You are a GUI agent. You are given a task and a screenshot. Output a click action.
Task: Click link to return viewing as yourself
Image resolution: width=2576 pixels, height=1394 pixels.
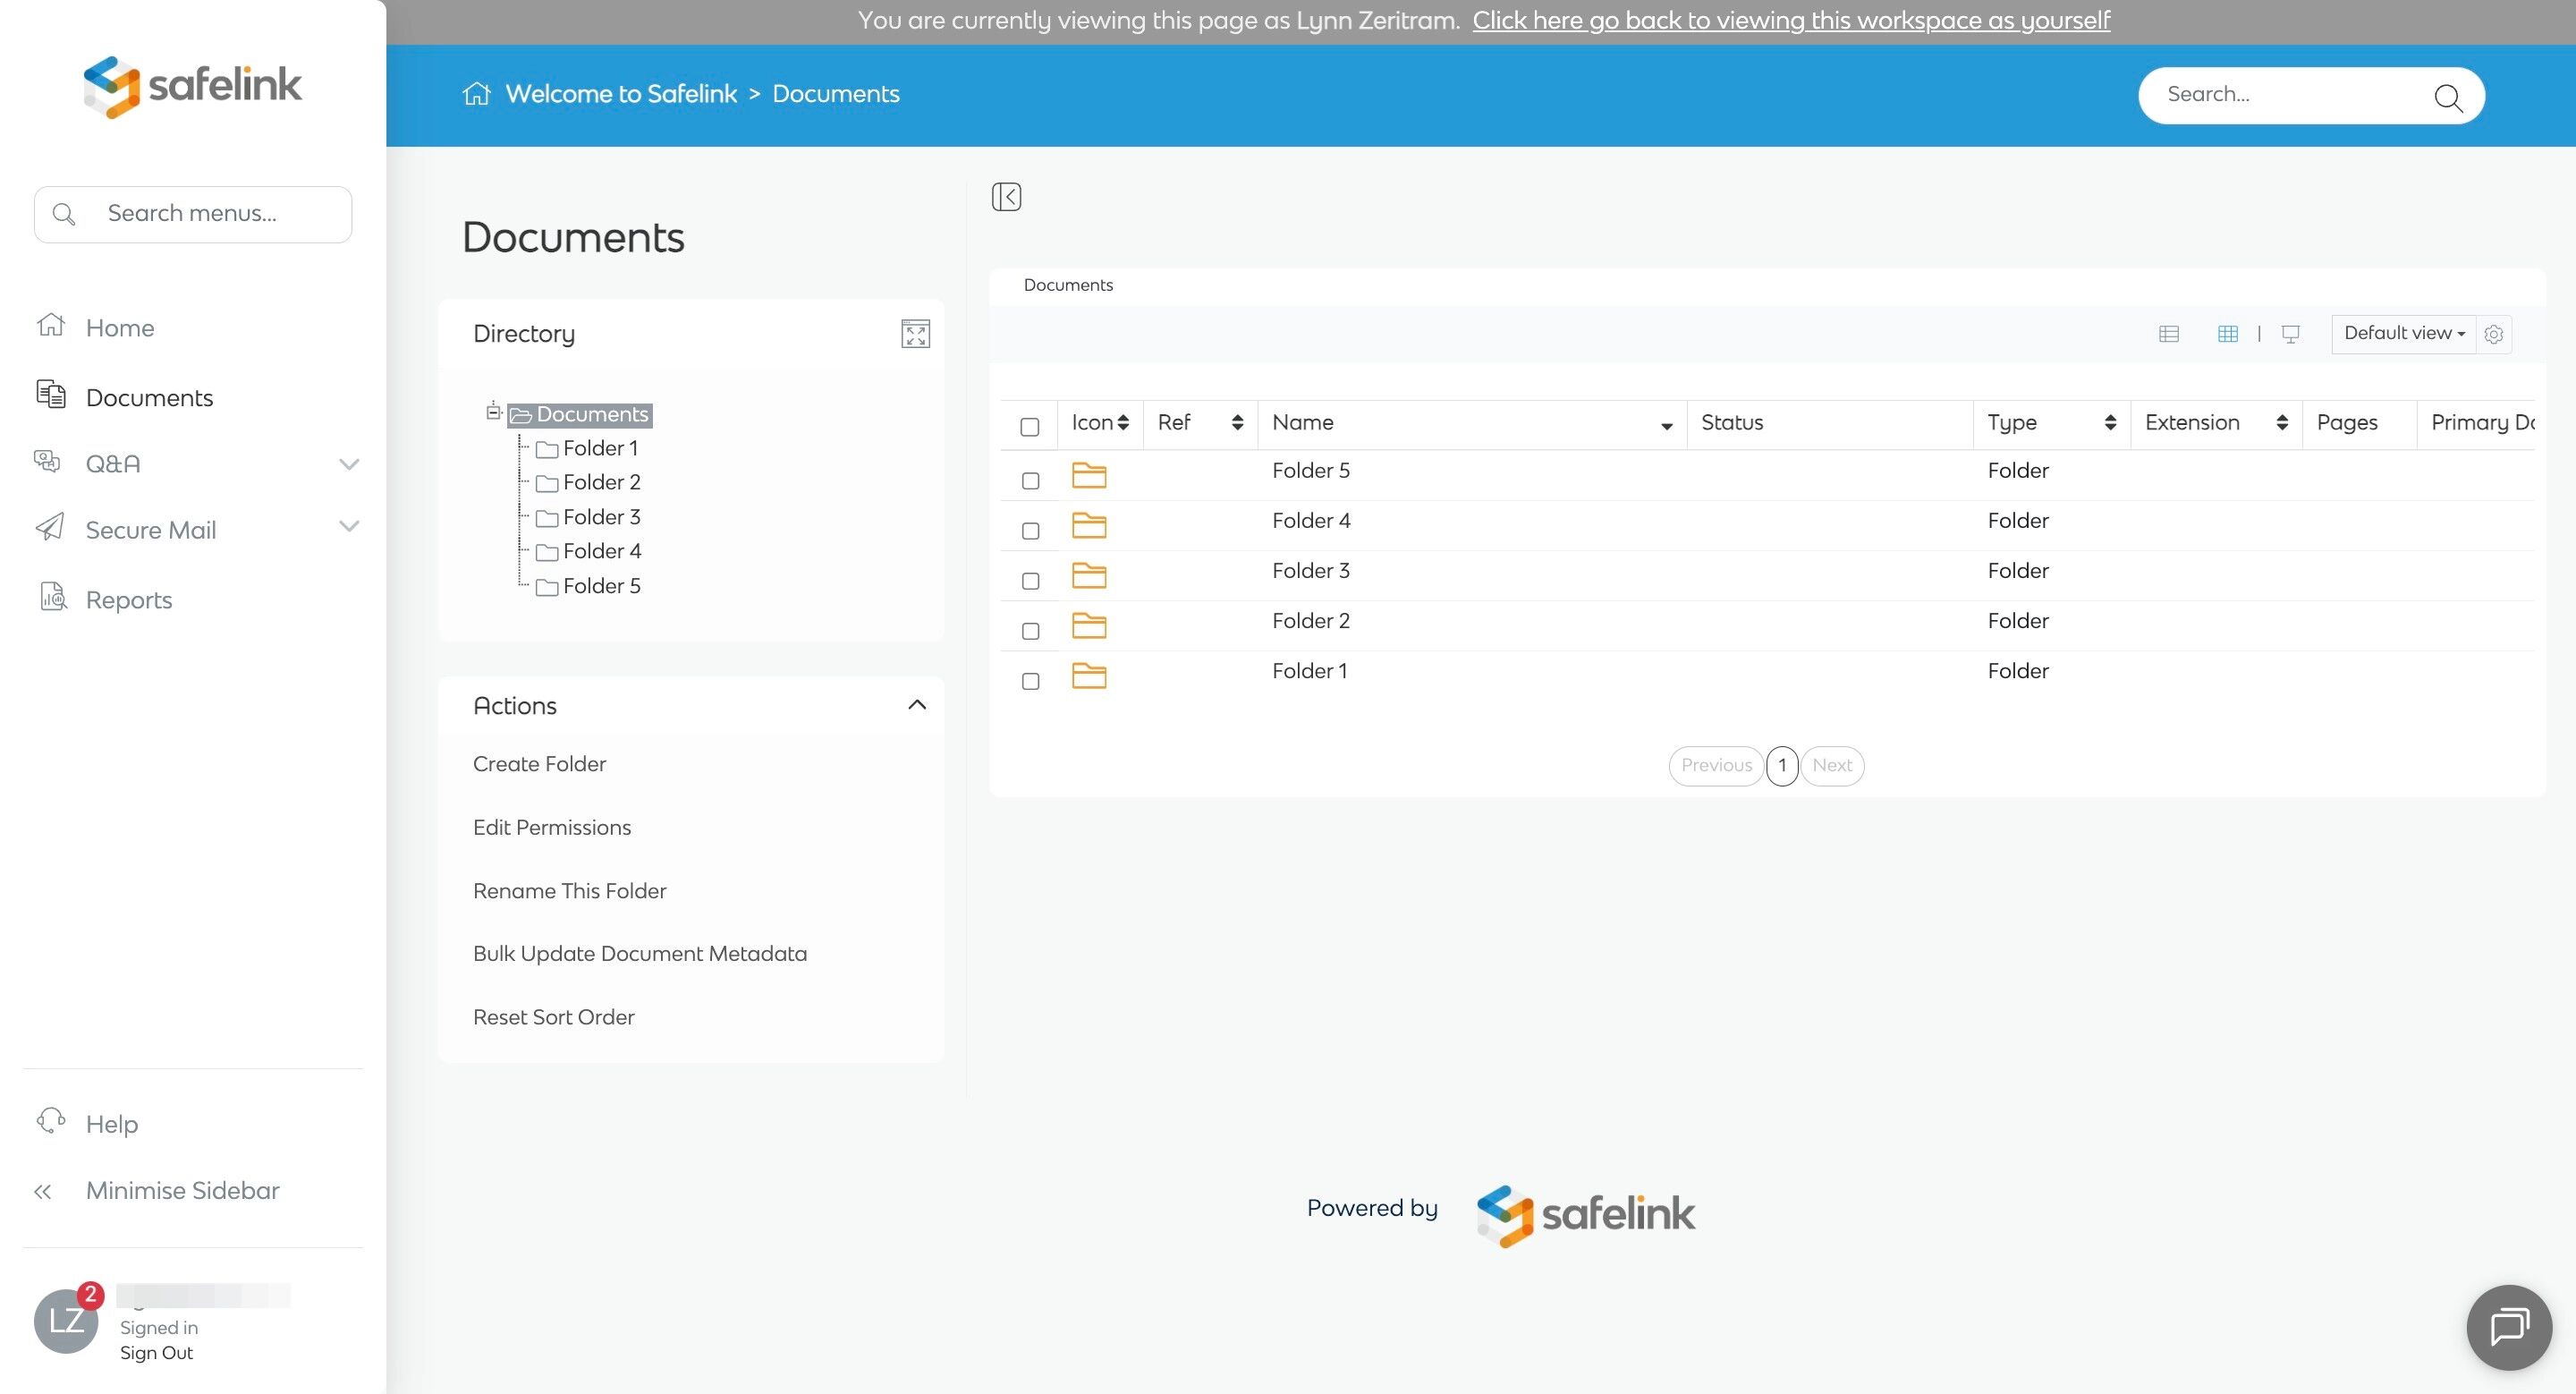point(1790,20)
